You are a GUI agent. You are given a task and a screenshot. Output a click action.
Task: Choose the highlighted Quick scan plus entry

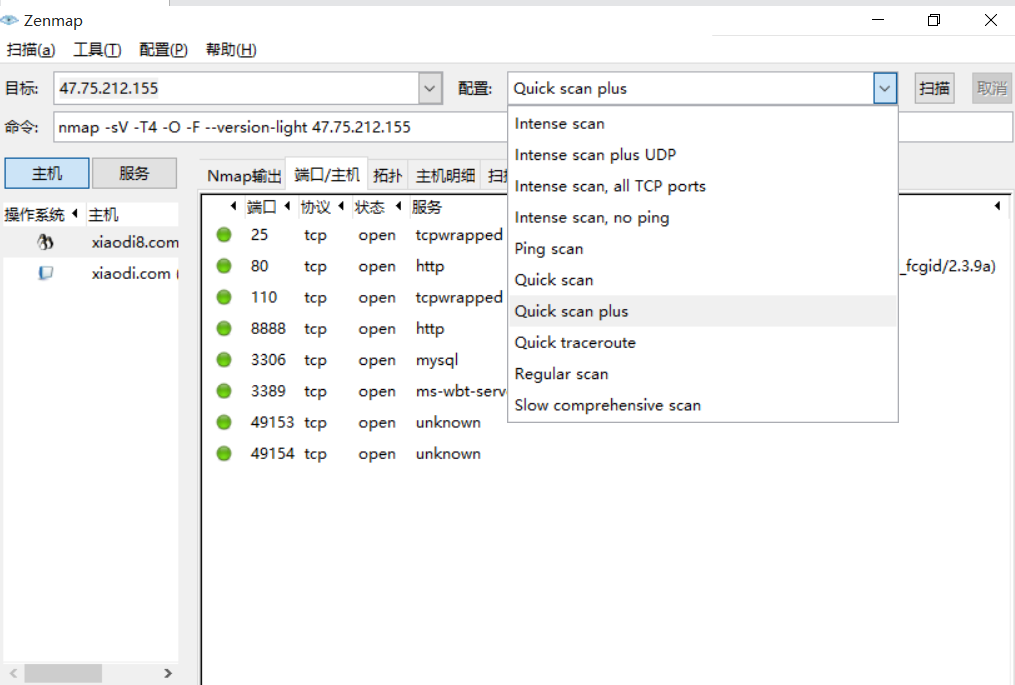pyautogui.click(x=703, y=311)
